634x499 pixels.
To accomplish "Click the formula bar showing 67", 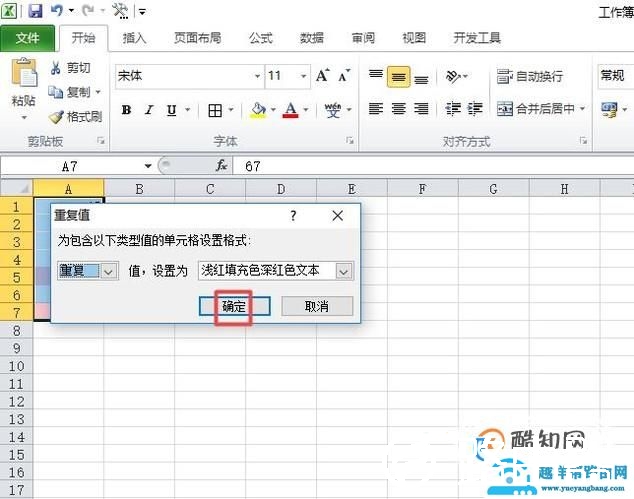I will [433, 166].
